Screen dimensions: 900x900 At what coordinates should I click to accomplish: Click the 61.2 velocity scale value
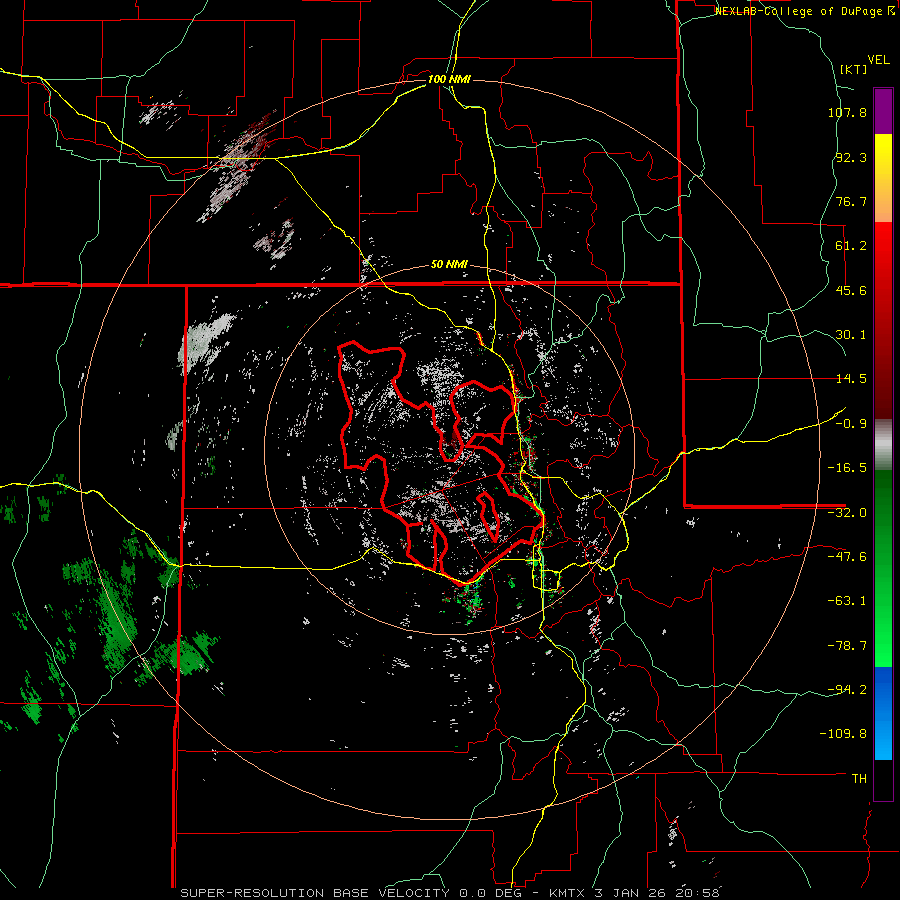[x=851, y=246]
